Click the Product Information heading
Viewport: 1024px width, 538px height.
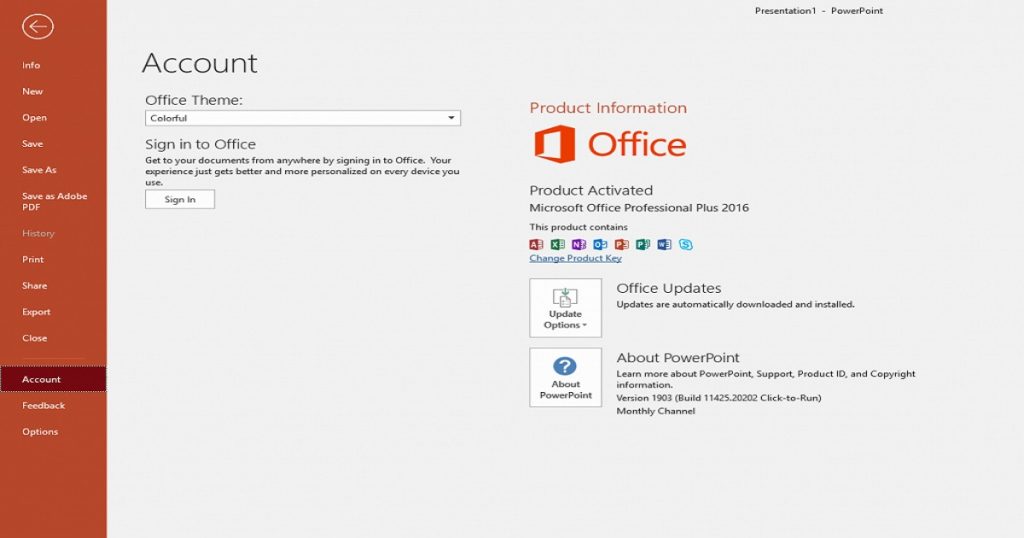pos(608,108)
